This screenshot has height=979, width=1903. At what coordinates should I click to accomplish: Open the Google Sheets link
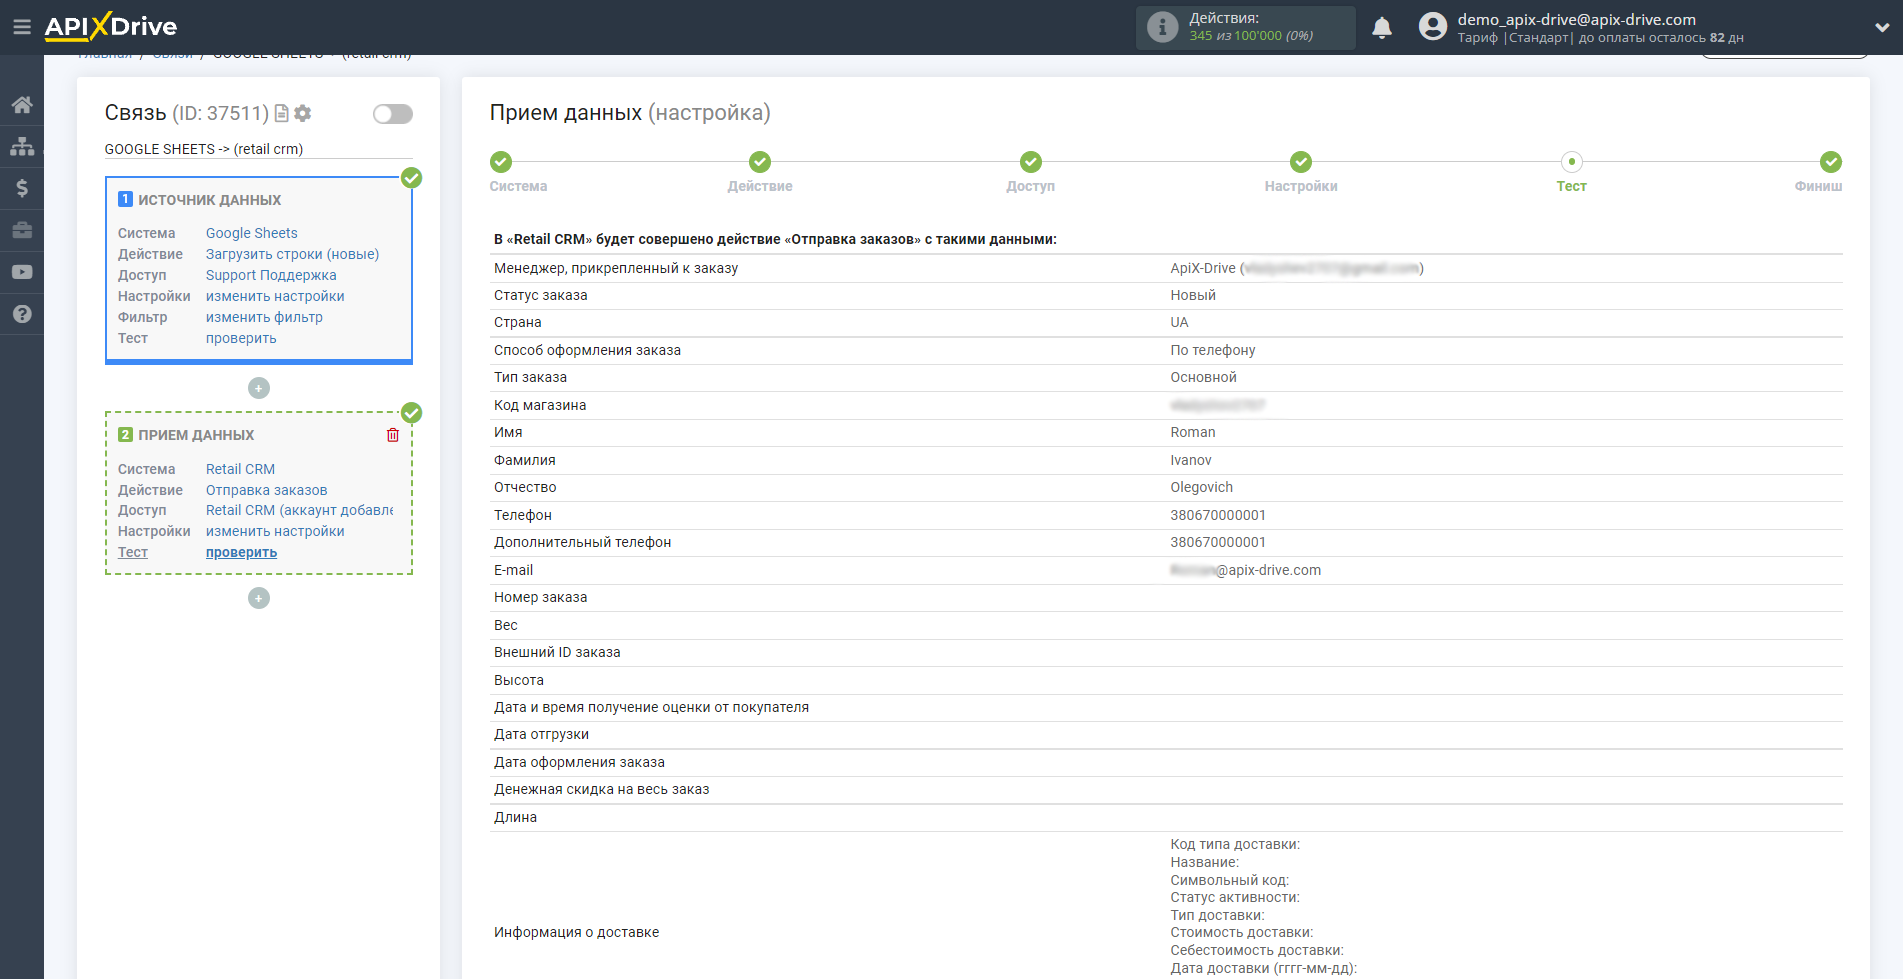pyautogui.click(x=252, y=233)
